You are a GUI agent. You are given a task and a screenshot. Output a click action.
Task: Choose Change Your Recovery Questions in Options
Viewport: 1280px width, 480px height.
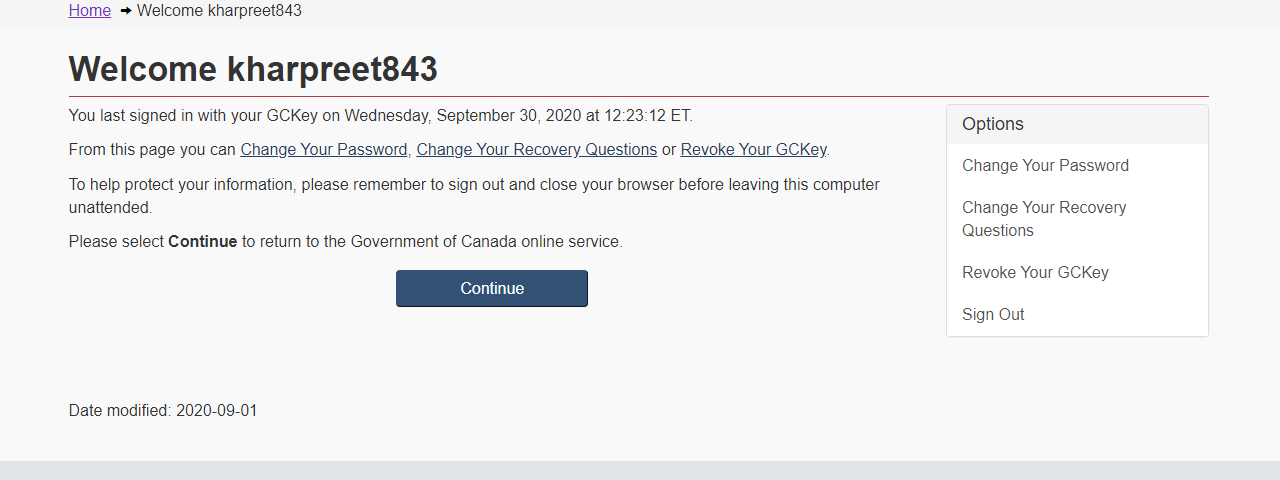(1044, 219)
